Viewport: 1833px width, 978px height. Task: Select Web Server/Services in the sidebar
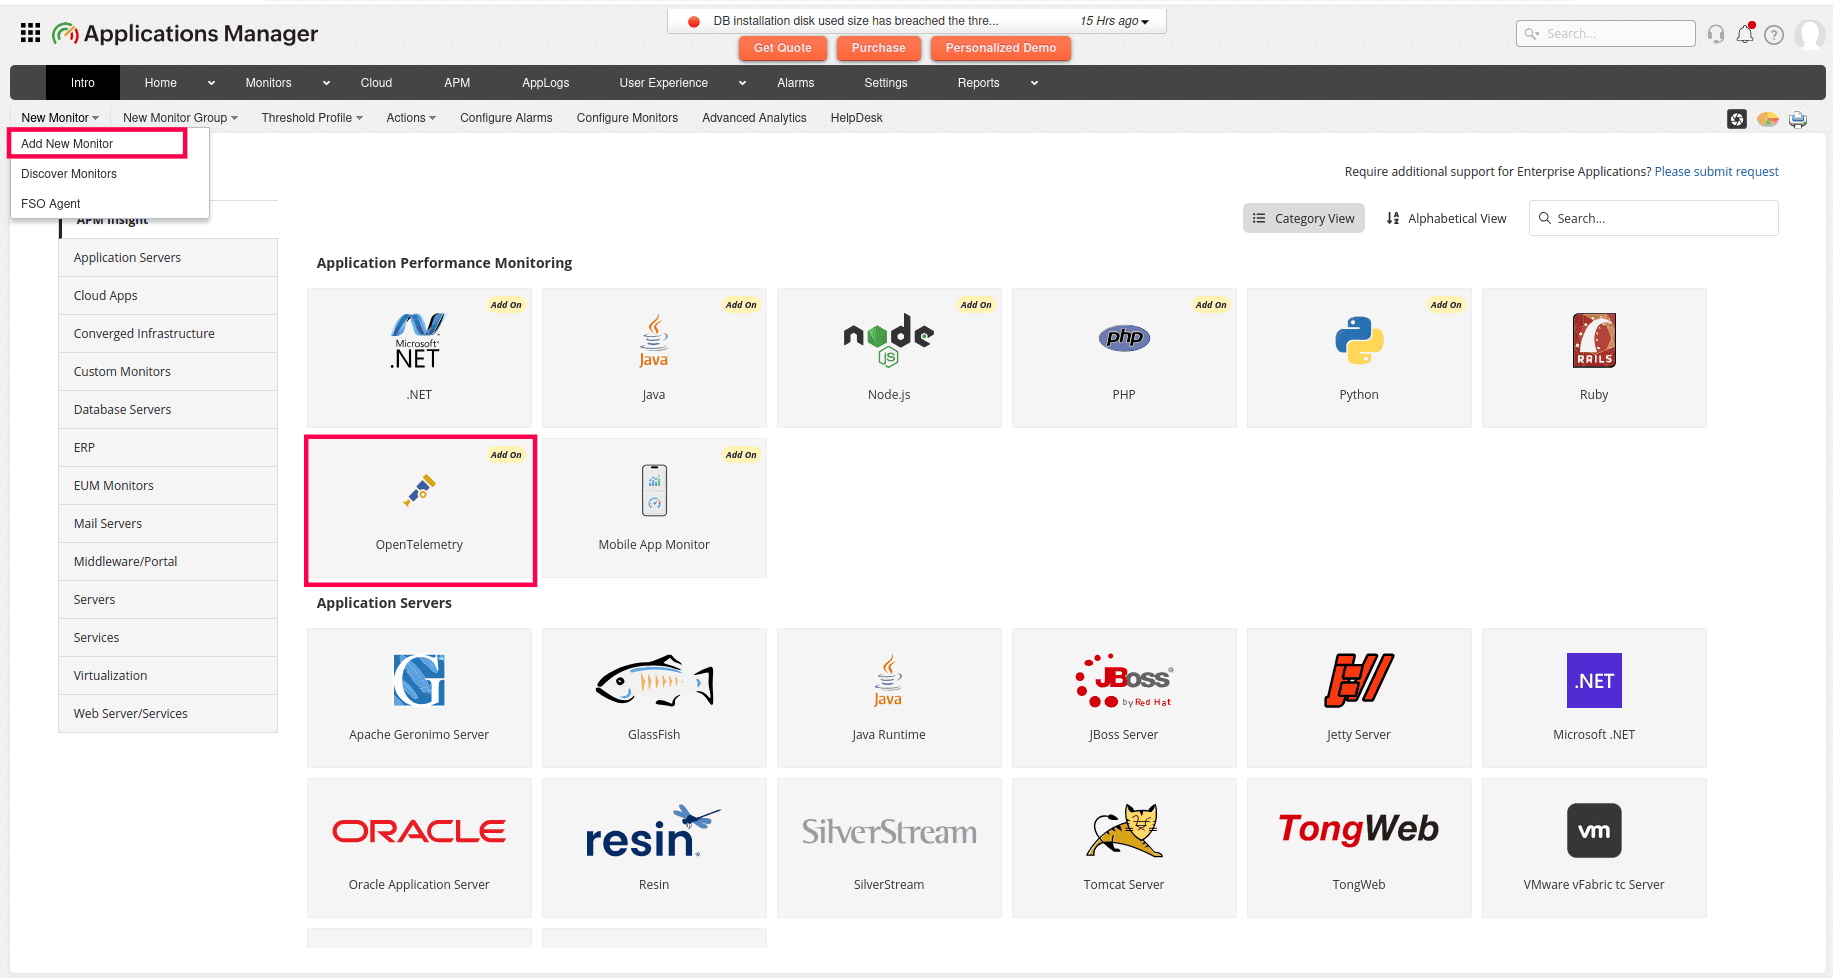[168, 714]
